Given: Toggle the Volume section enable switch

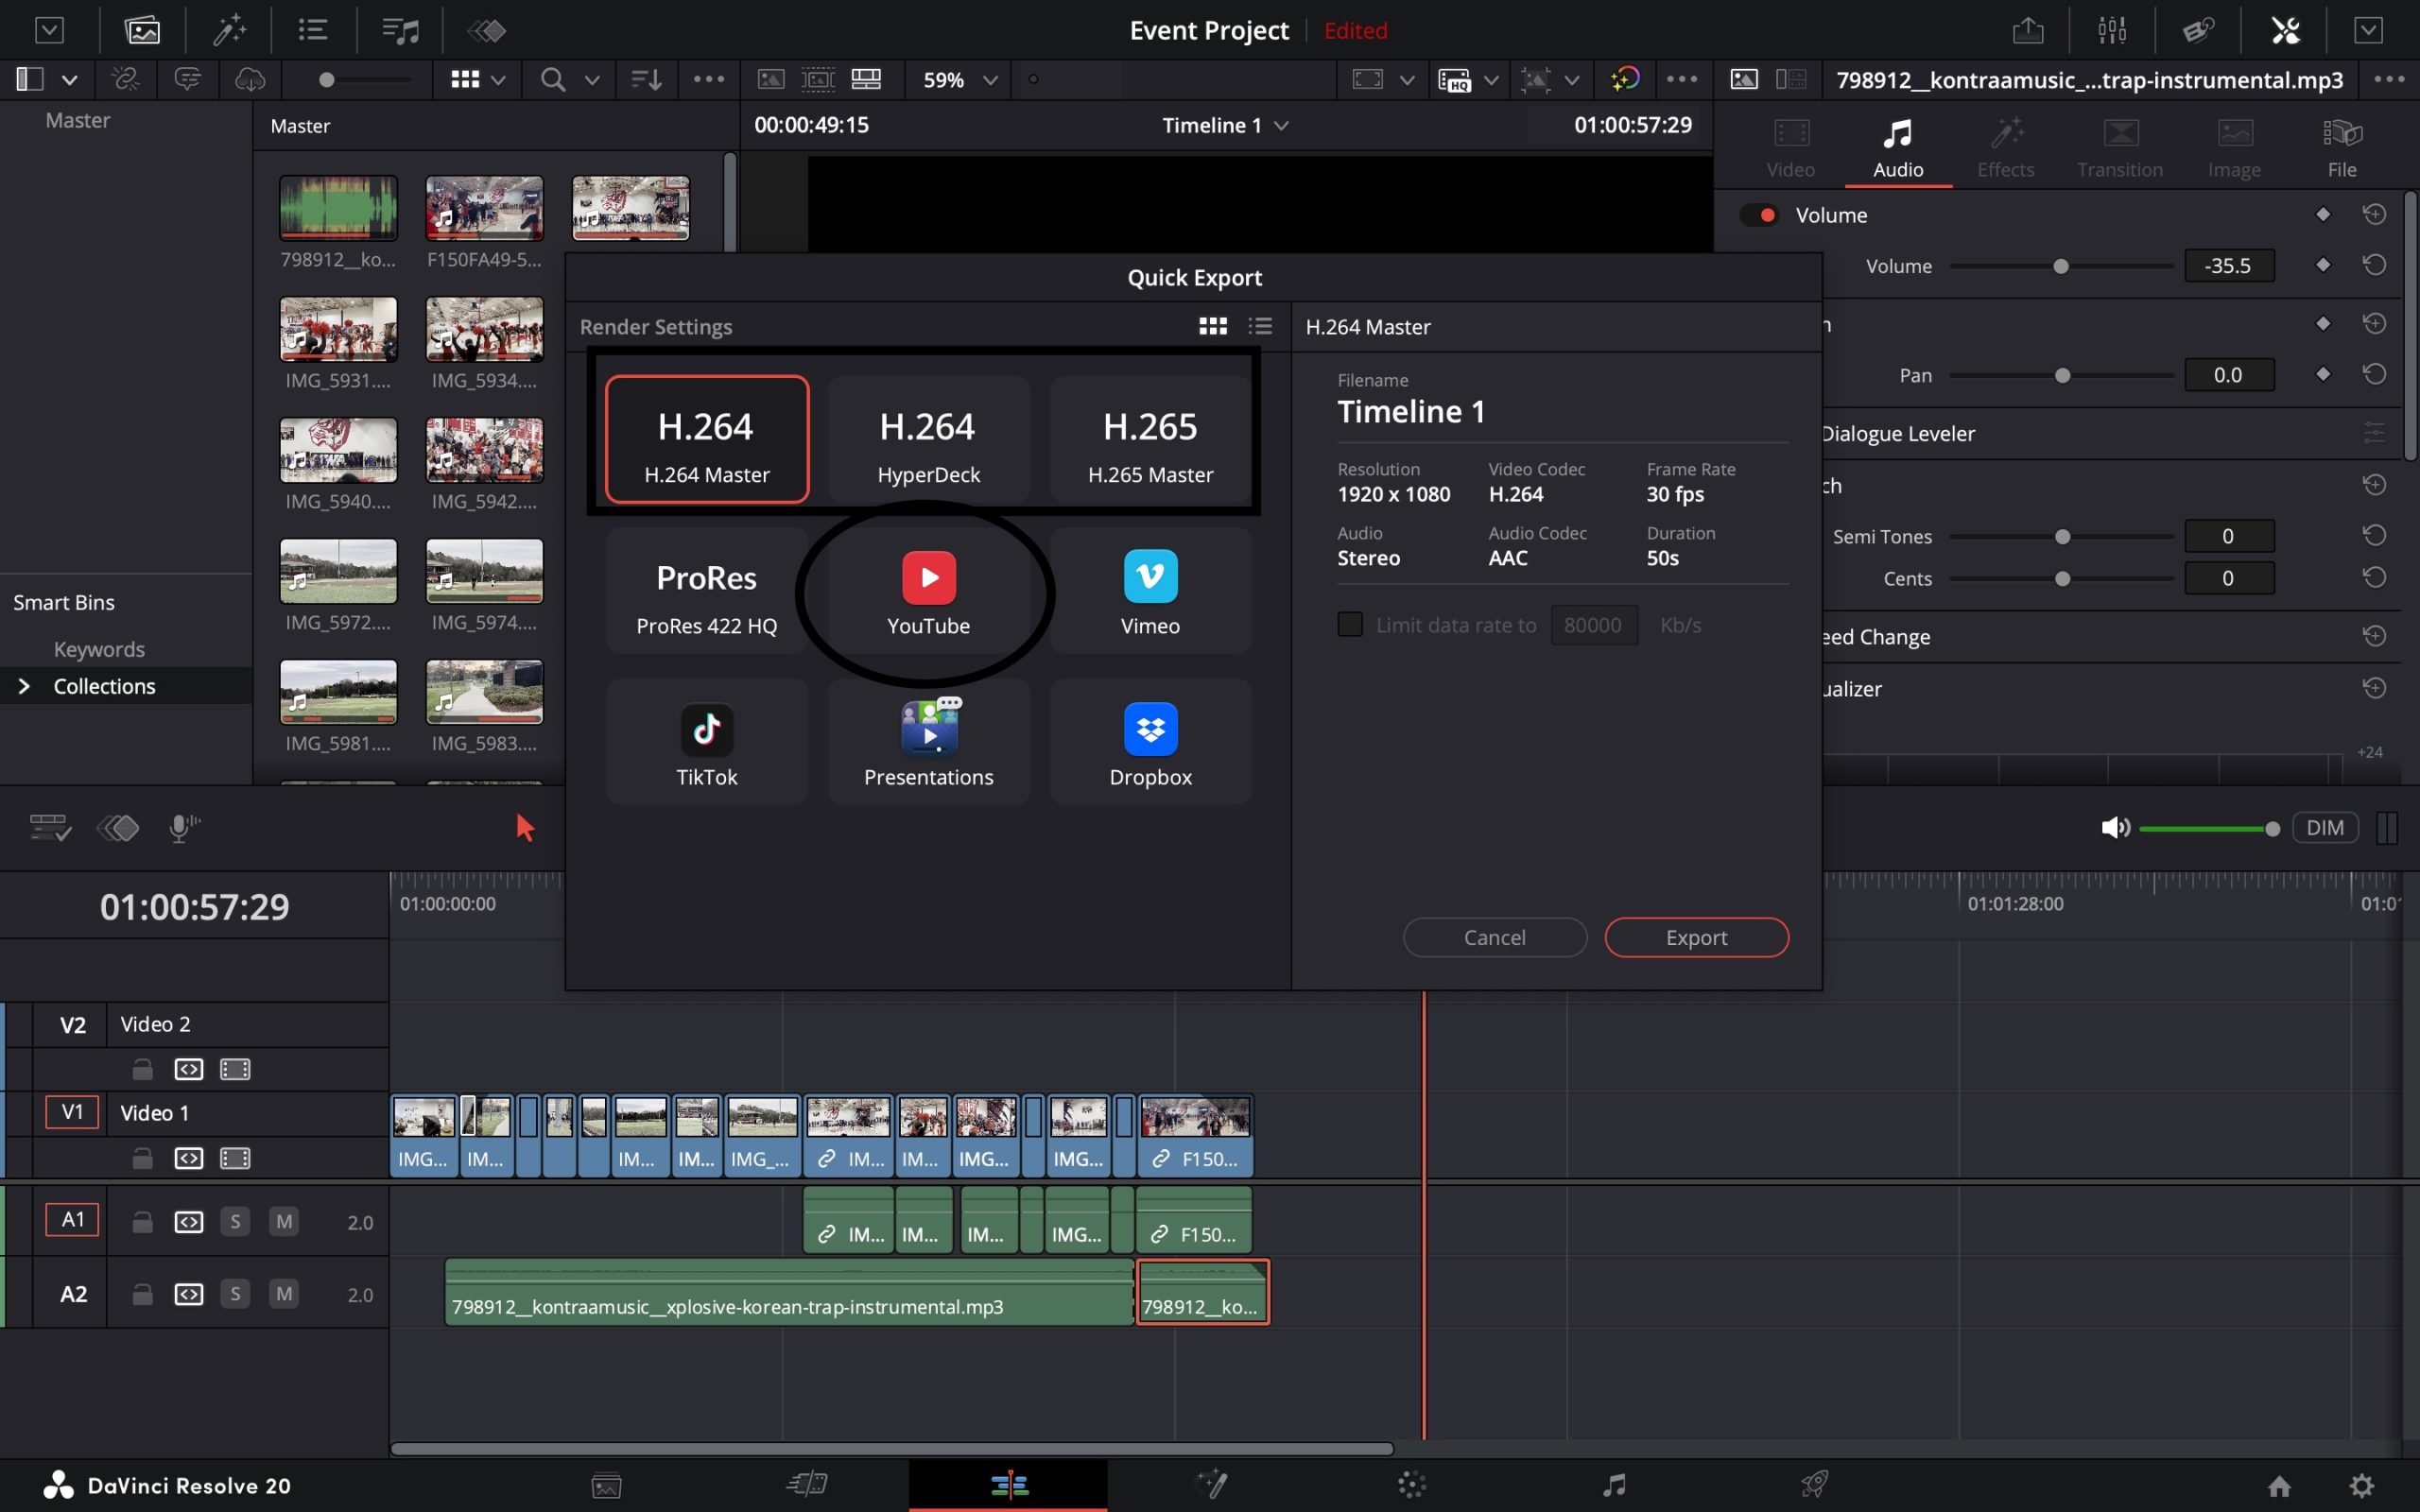Looking at the screenshot, I should [x=1759, y=215].
